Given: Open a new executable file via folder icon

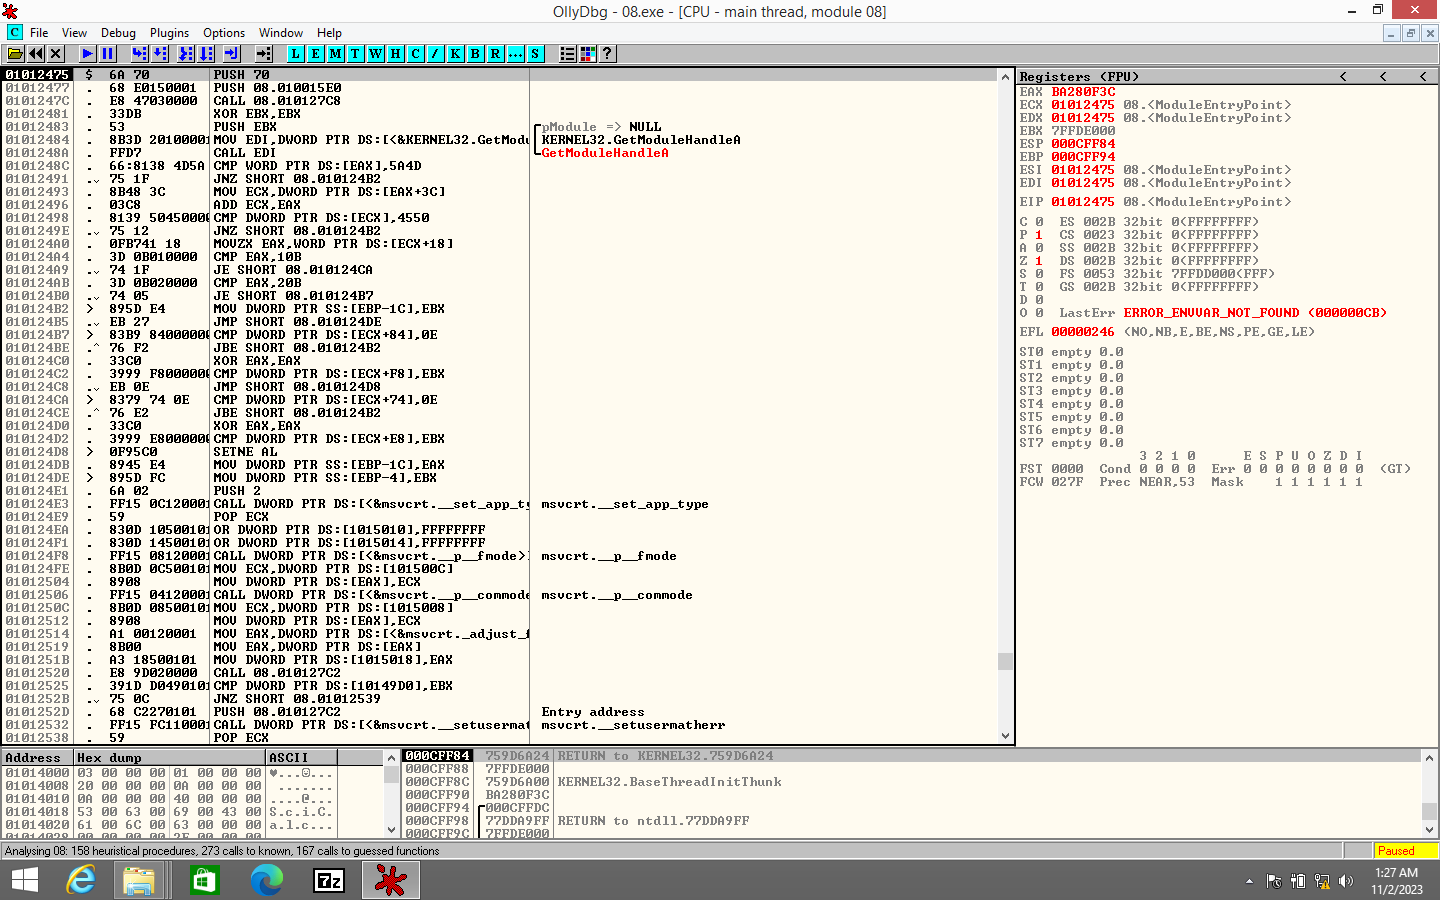Looking at the screenshot, I should coord(15,54).
